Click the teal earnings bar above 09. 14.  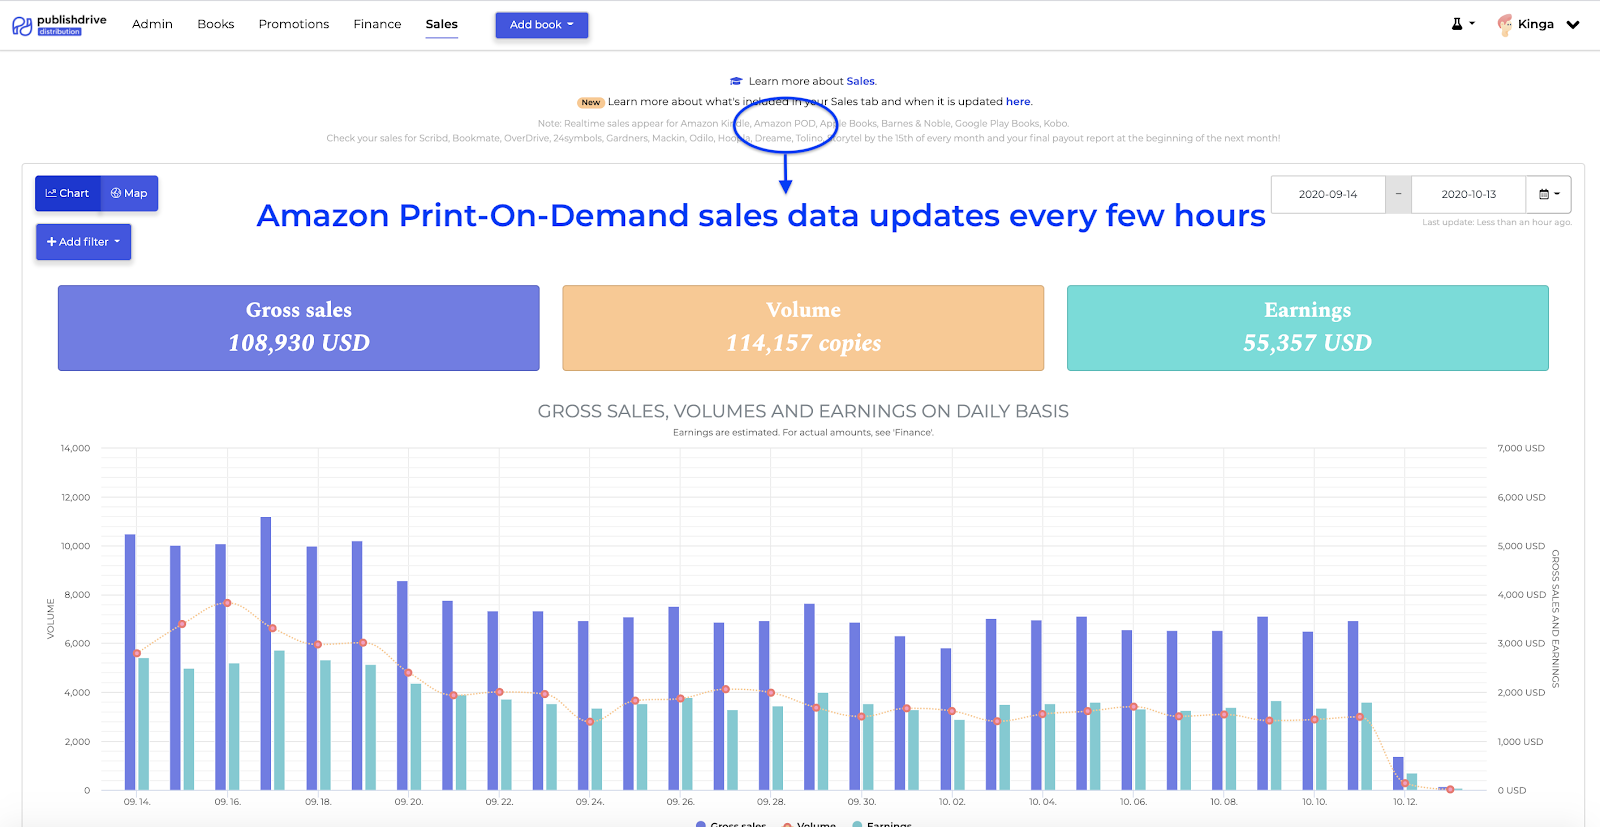coord(144,724)
